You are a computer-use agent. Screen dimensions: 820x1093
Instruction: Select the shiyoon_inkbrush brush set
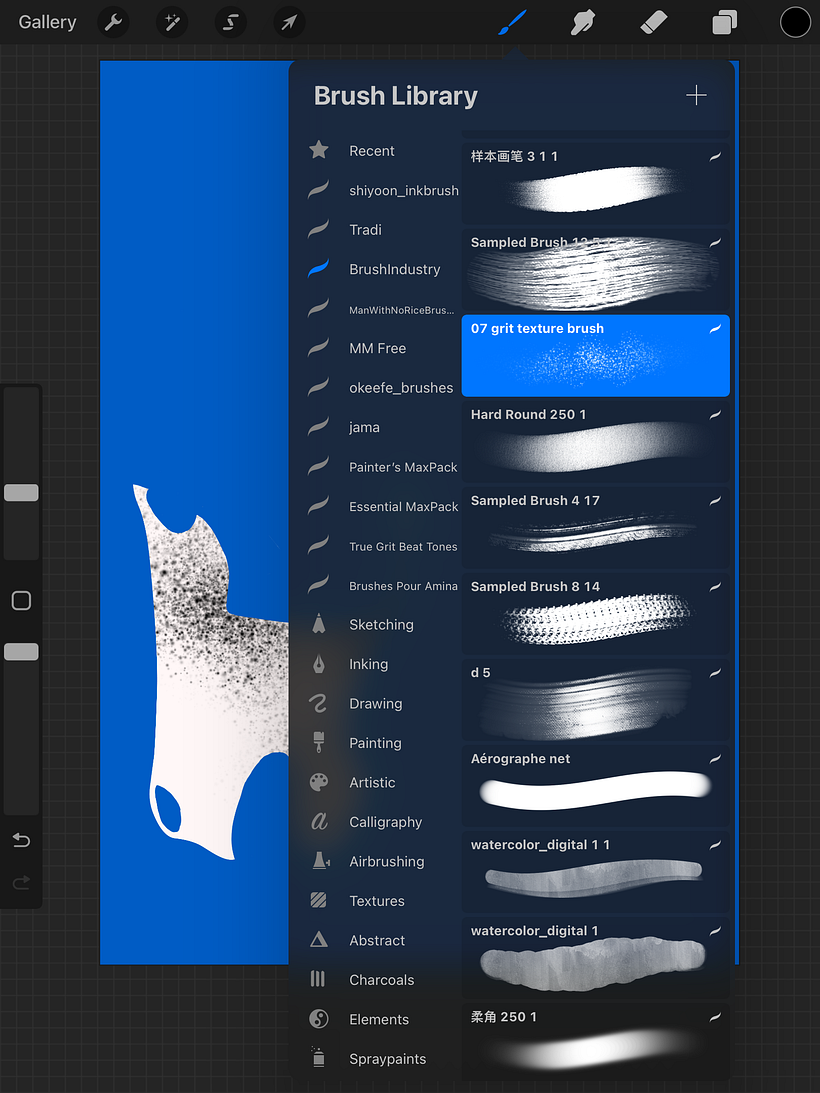click(x=381, y=190)
